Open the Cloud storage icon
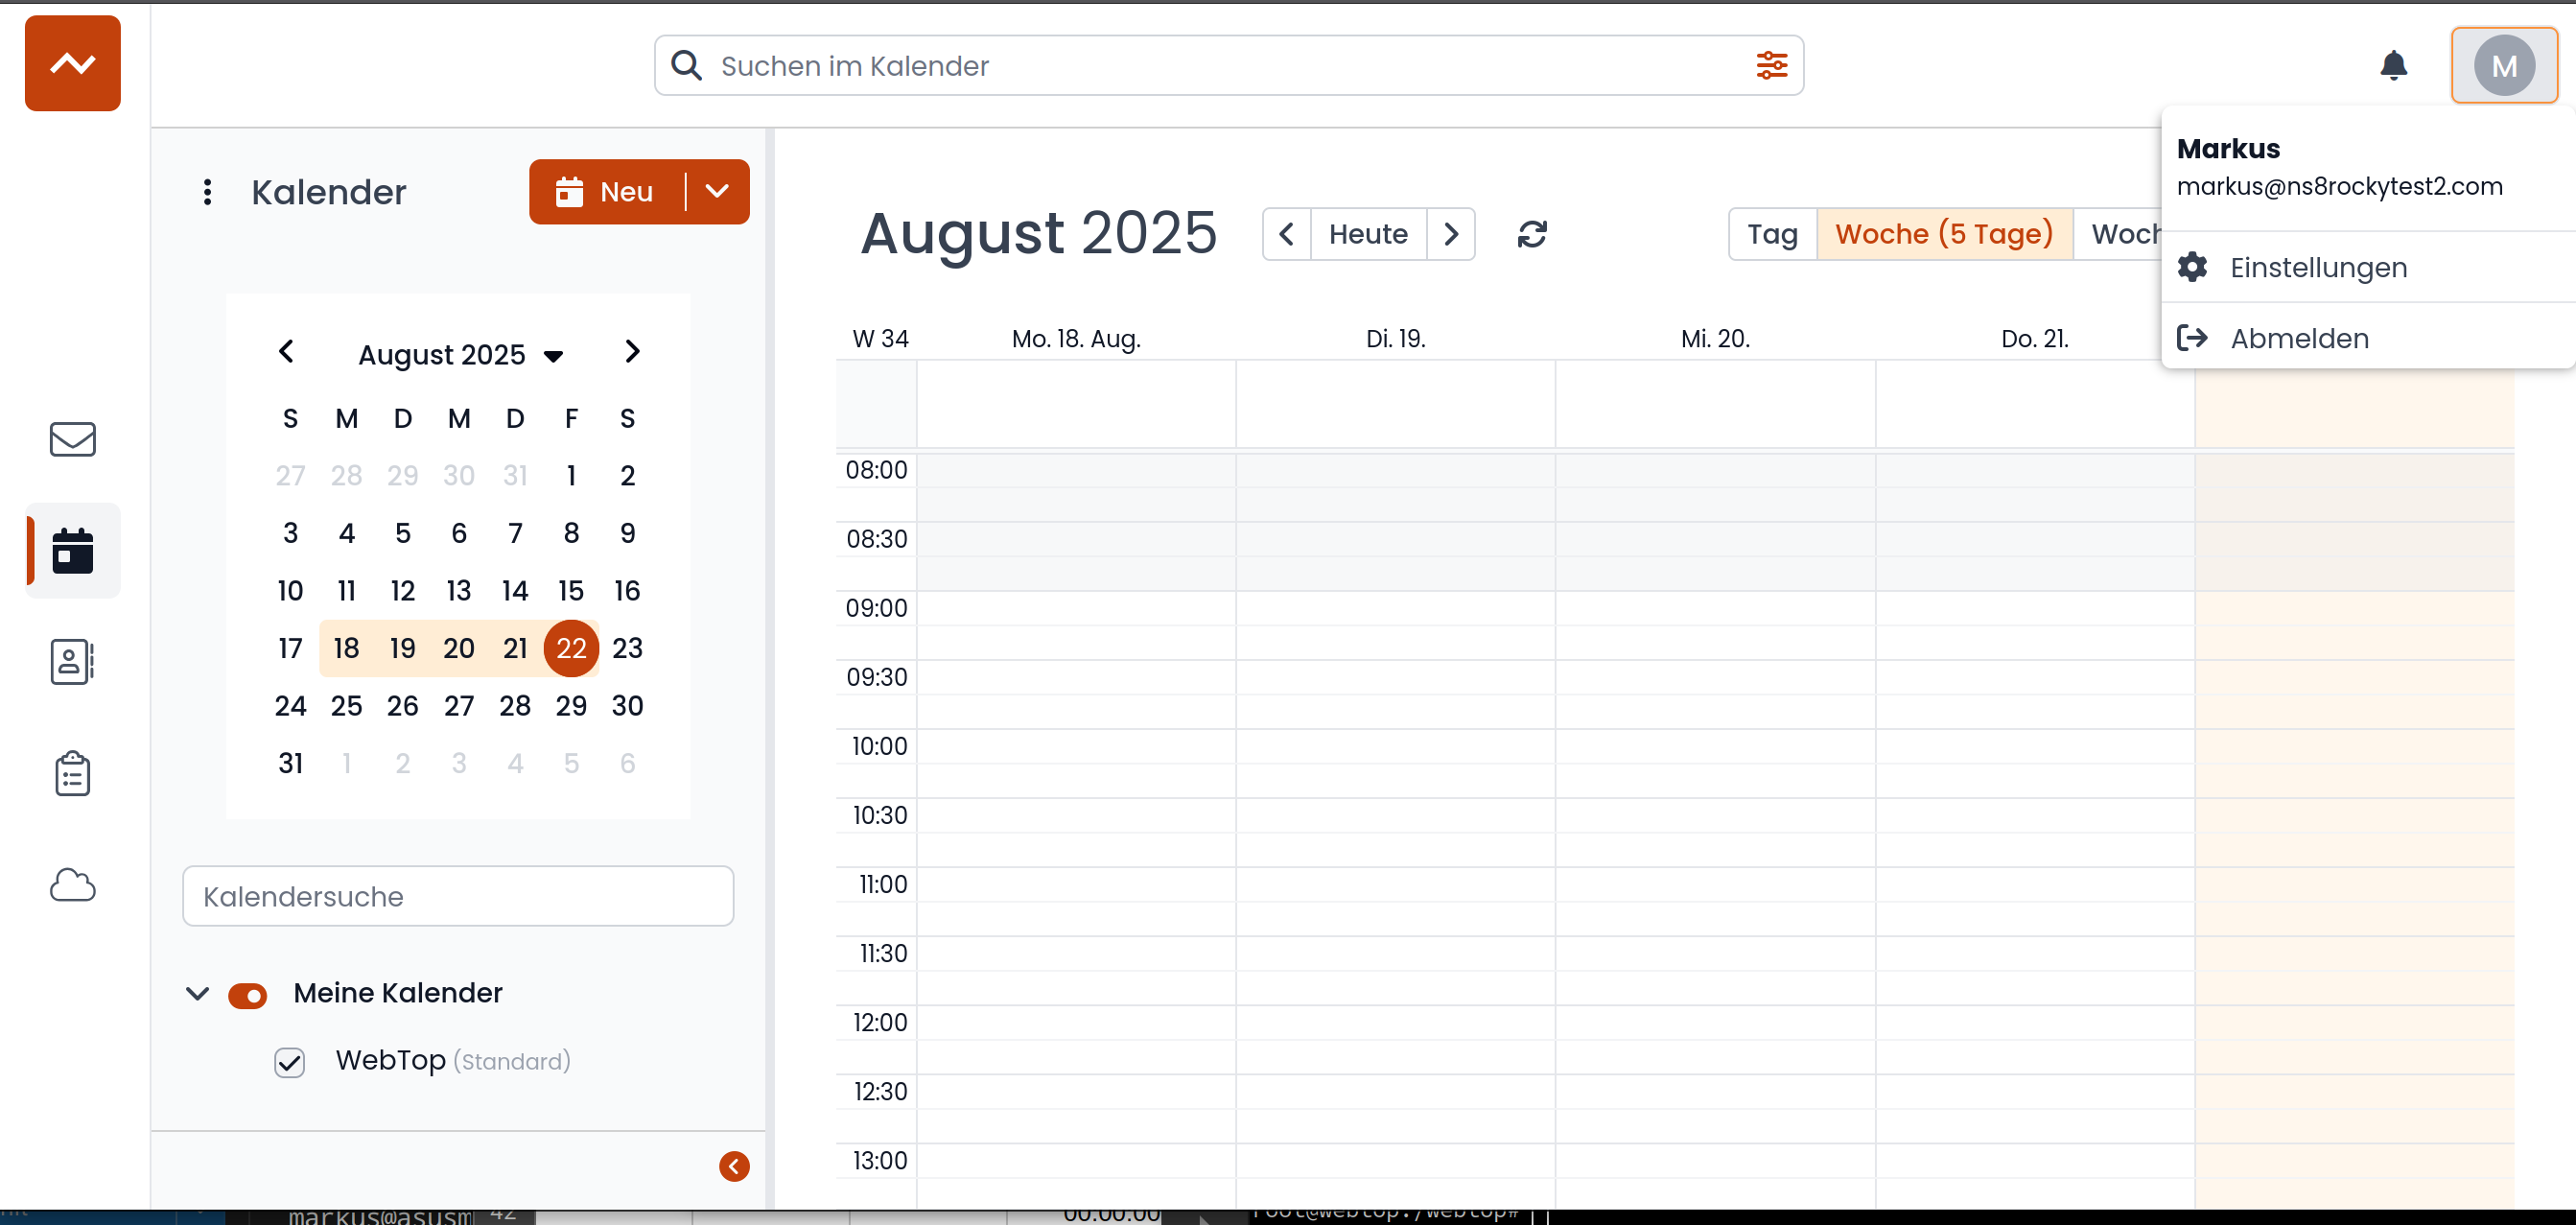 (x=72, y=885)
